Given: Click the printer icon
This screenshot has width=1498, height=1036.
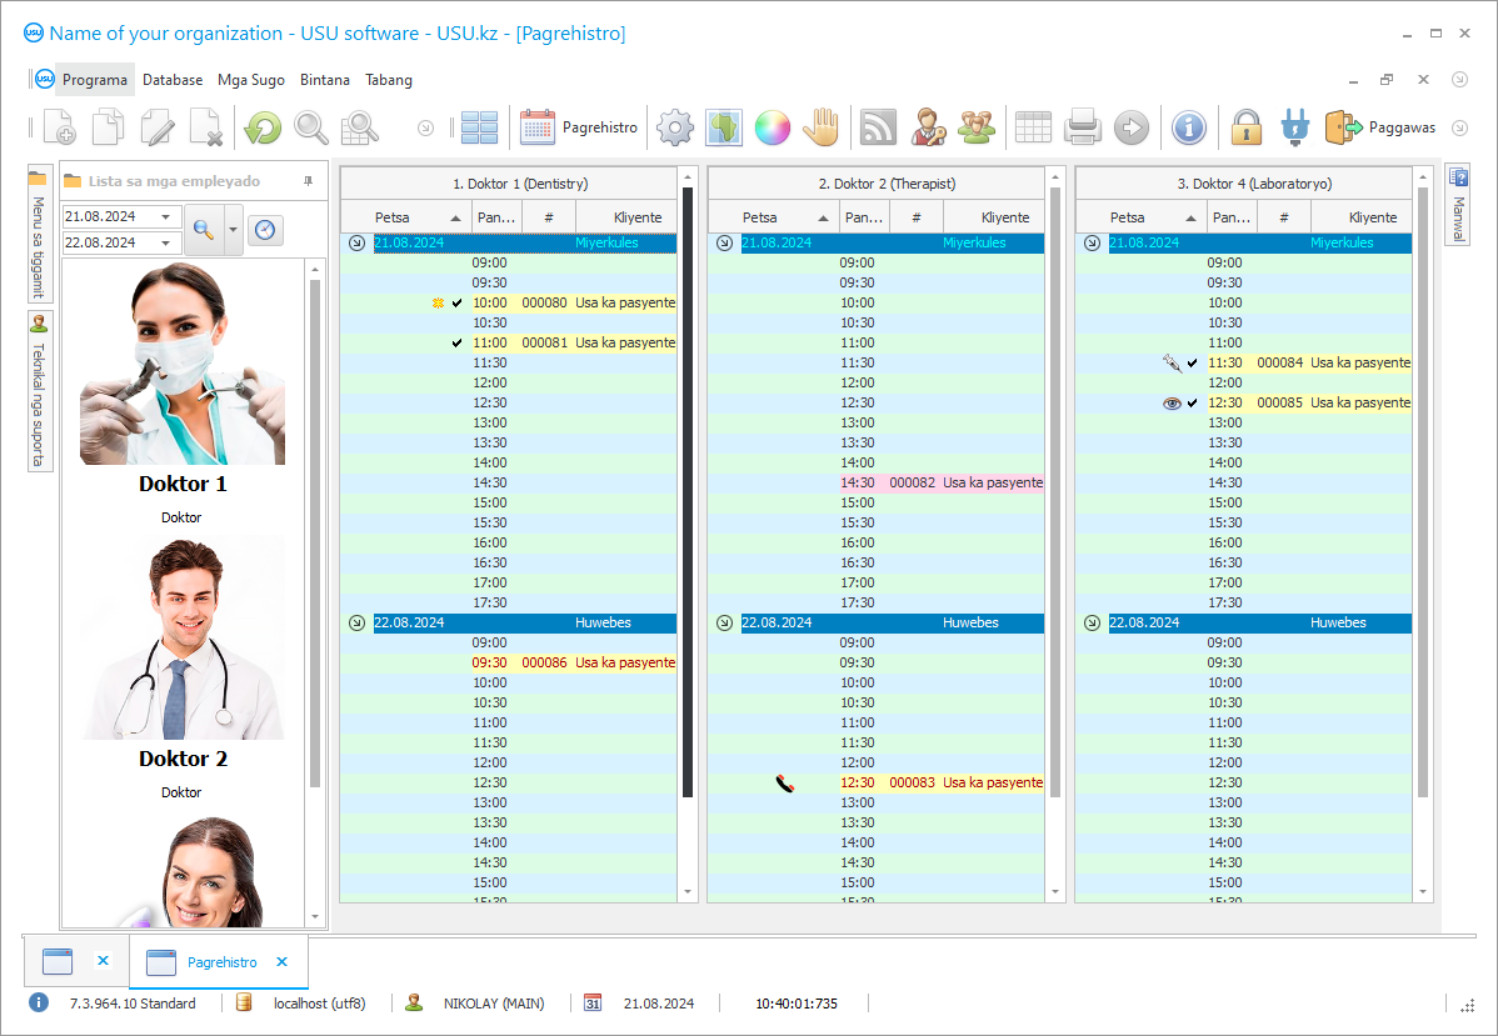Looking at the screenshot, I should coord(1082,128).
